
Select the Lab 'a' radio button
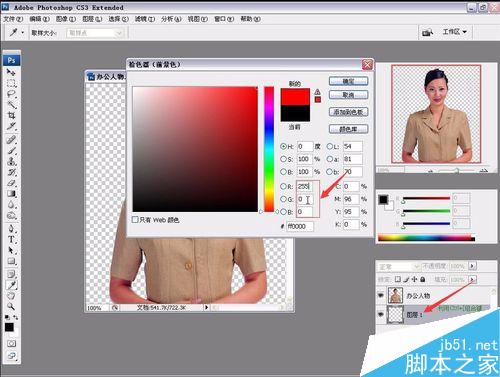pos(330,159)
